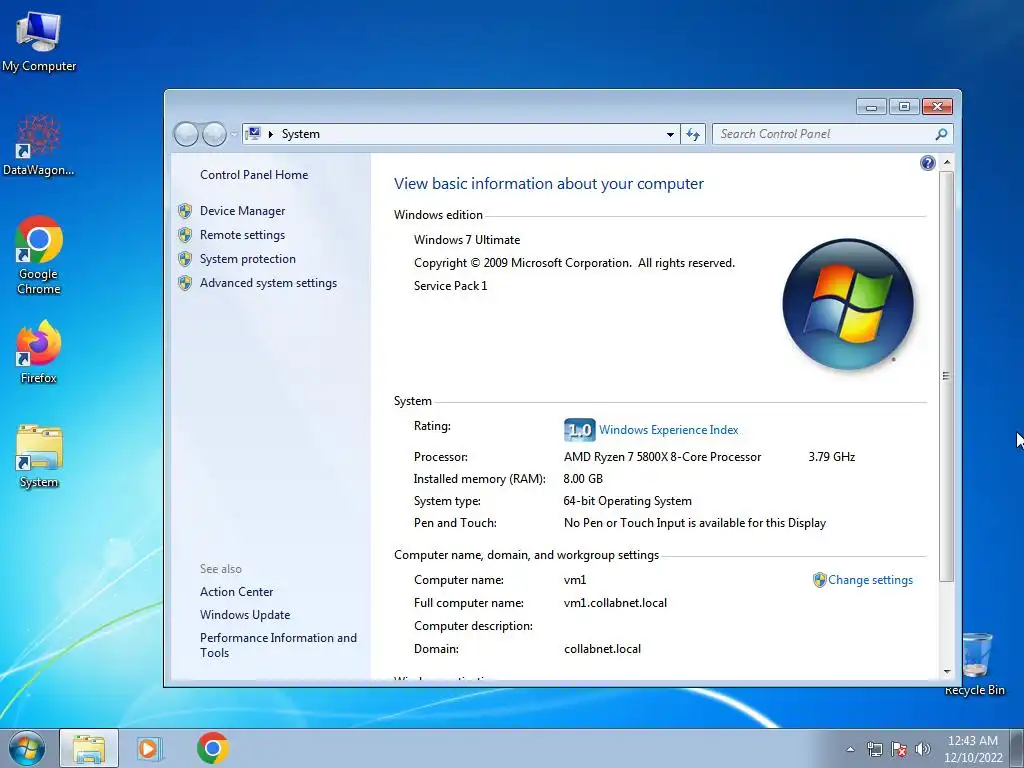Open Device Manager link

pyautogui.click(x=242, y=211)
